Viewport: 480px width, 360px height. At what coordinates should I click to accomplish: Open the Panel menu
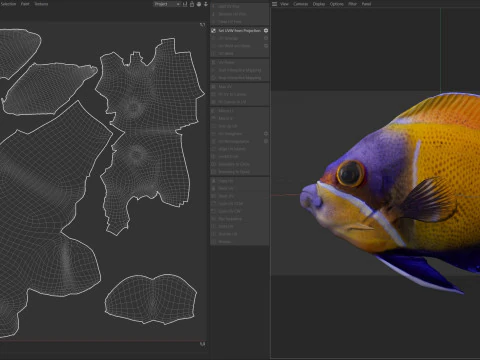(x=366, y=4)
